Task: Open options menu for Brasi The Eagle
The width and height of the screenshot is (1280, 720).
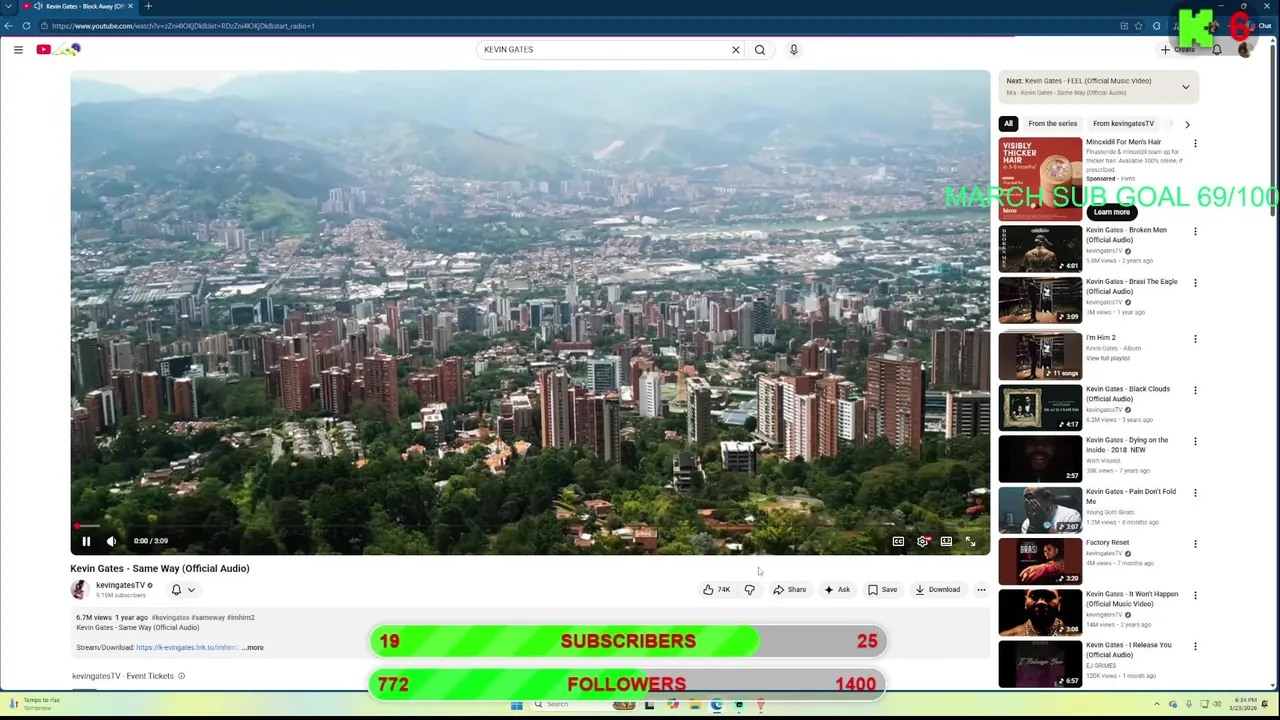Action: [1195, 283]
